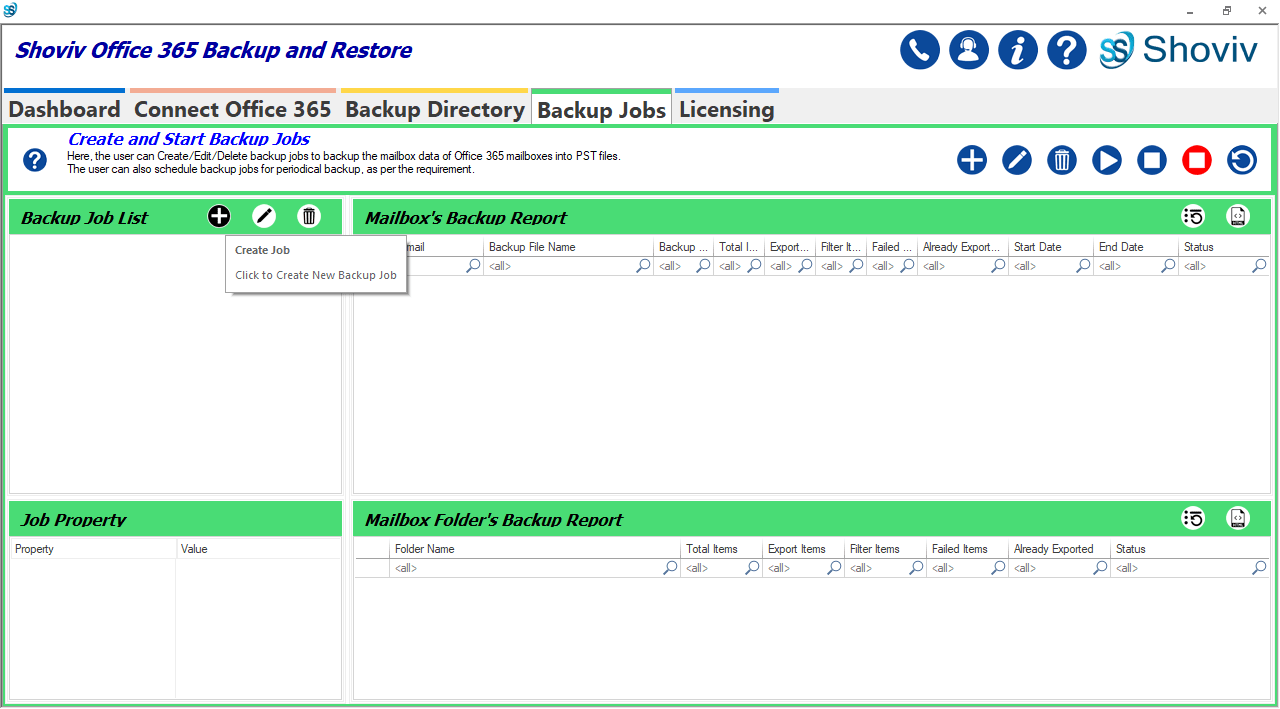Screen dimensions: 1280x709
Task: Open the edit backup job pencil icon
Action: coord(1016,160)
